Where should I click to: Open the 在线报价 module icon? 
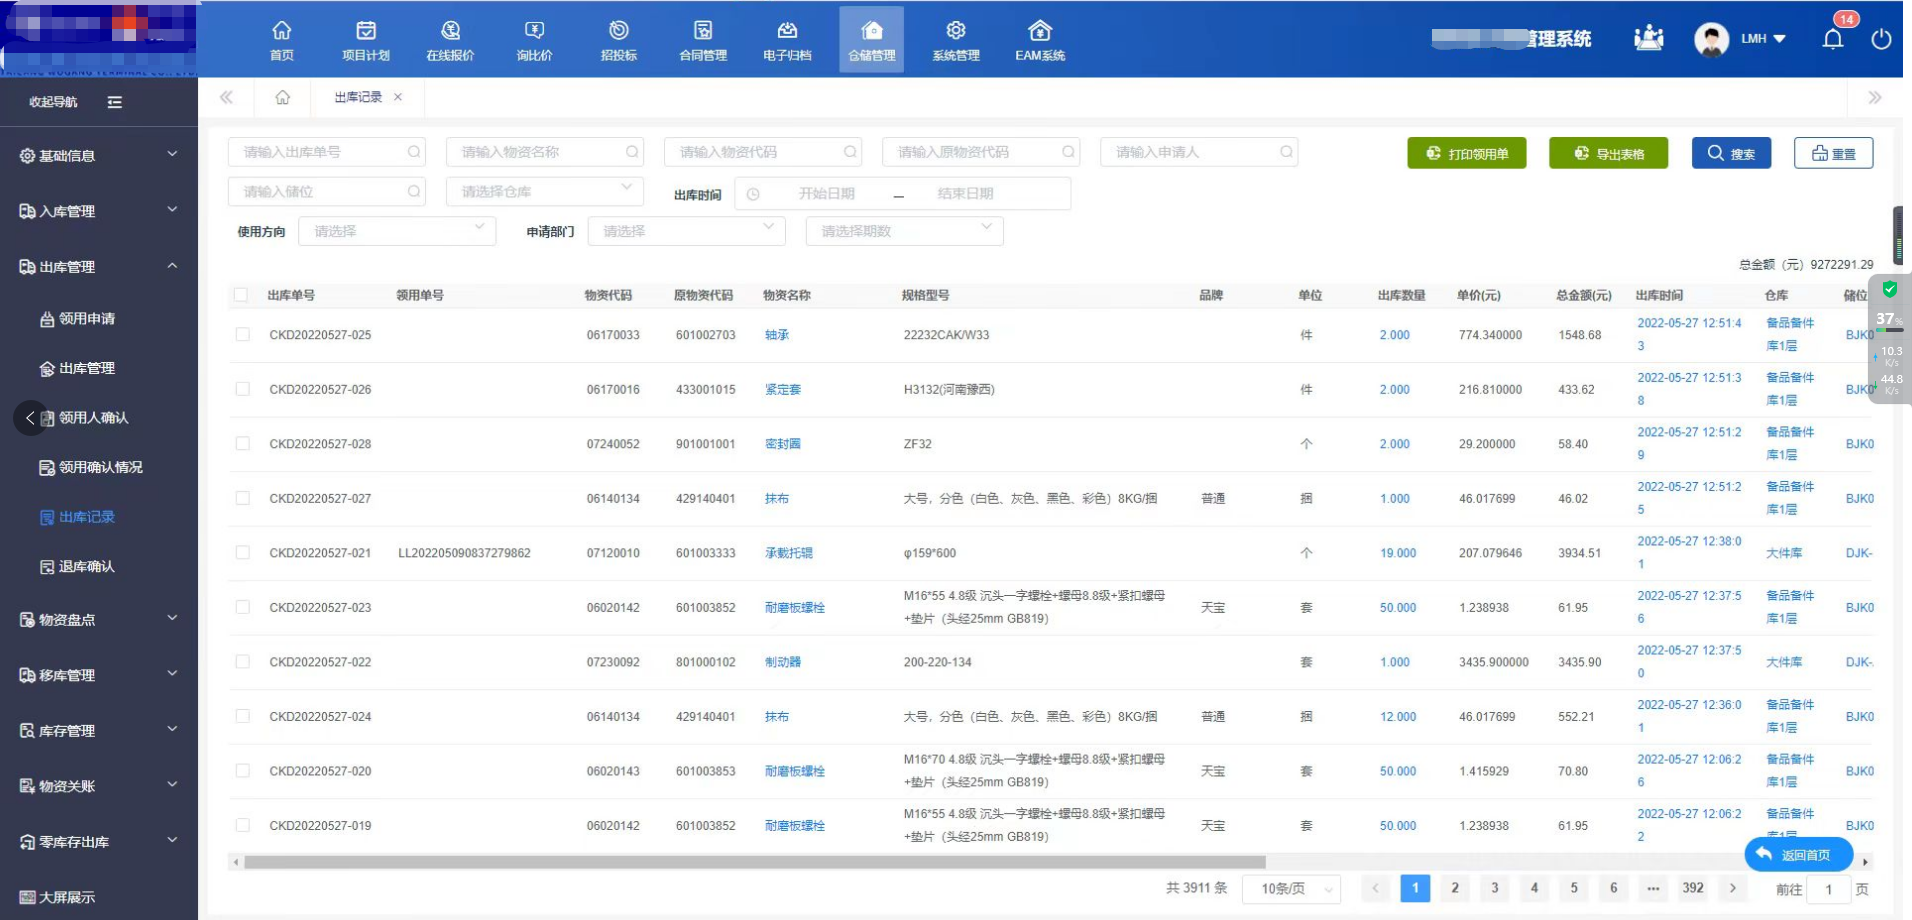click(450, 31)
